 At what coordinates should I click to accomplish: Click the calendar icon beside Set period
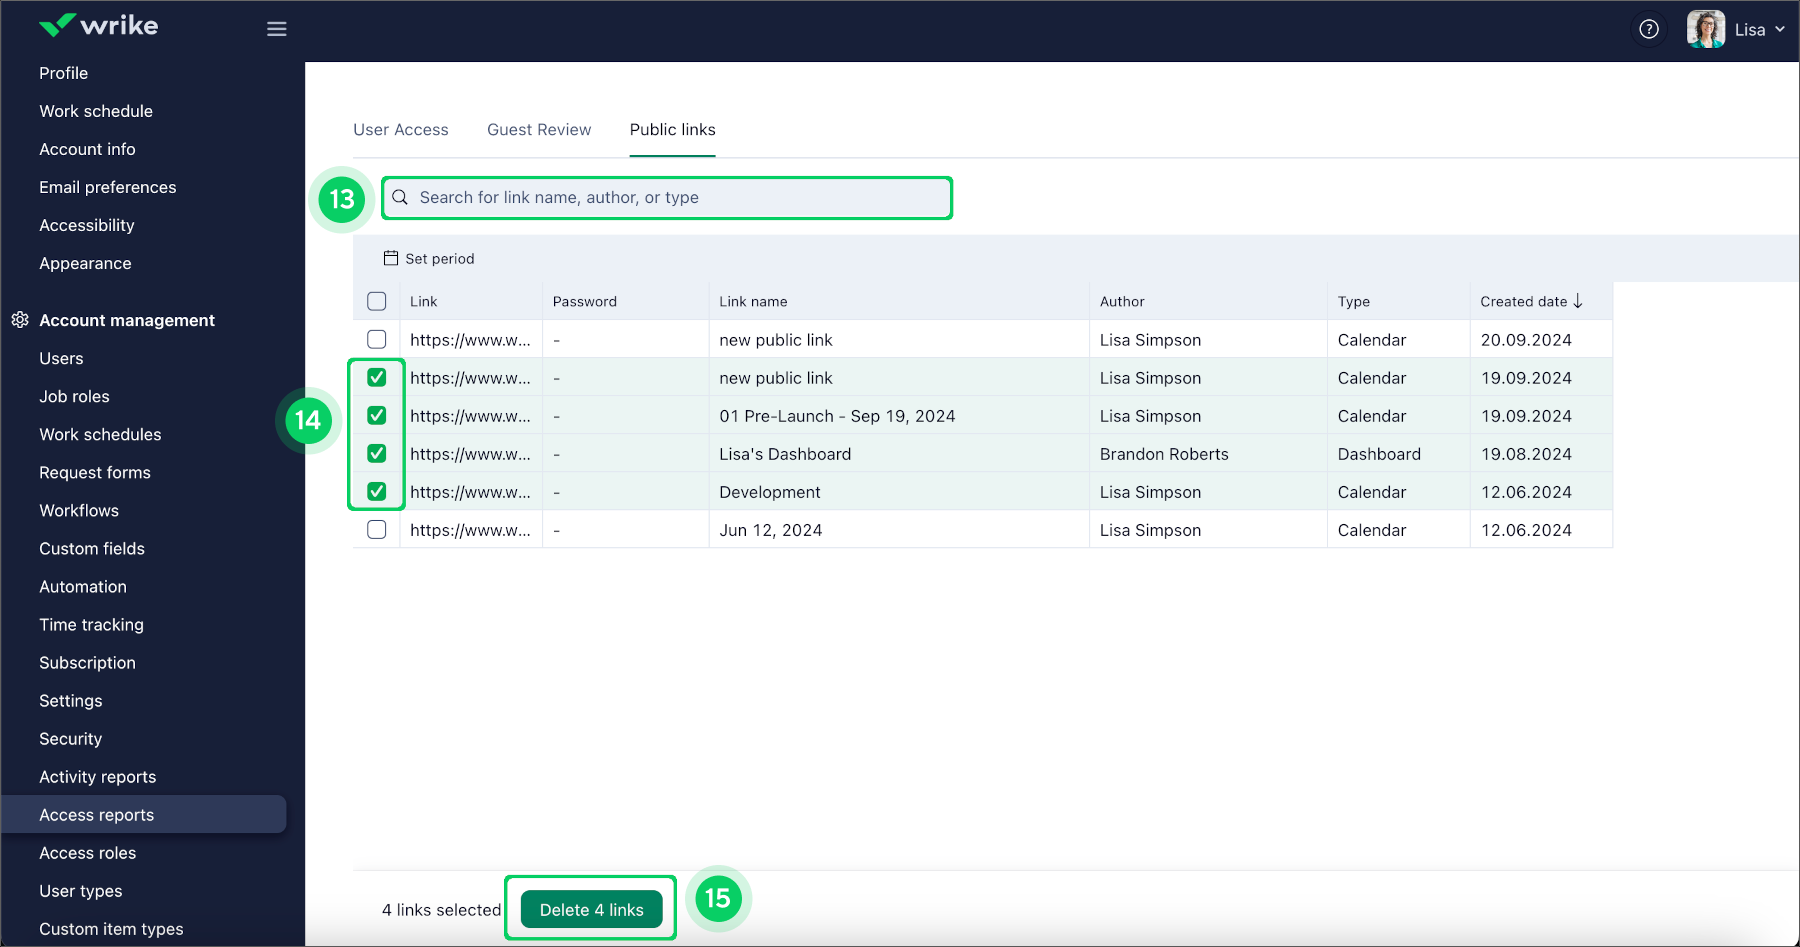pyautogui.click(x=391, y=258)
